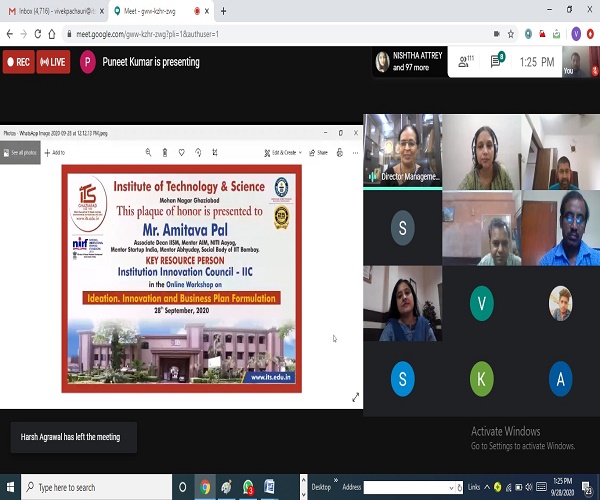600x500 pixels.
Task: Click the zoom magnifier in Photos toolbar
Action: click(148, 153)
